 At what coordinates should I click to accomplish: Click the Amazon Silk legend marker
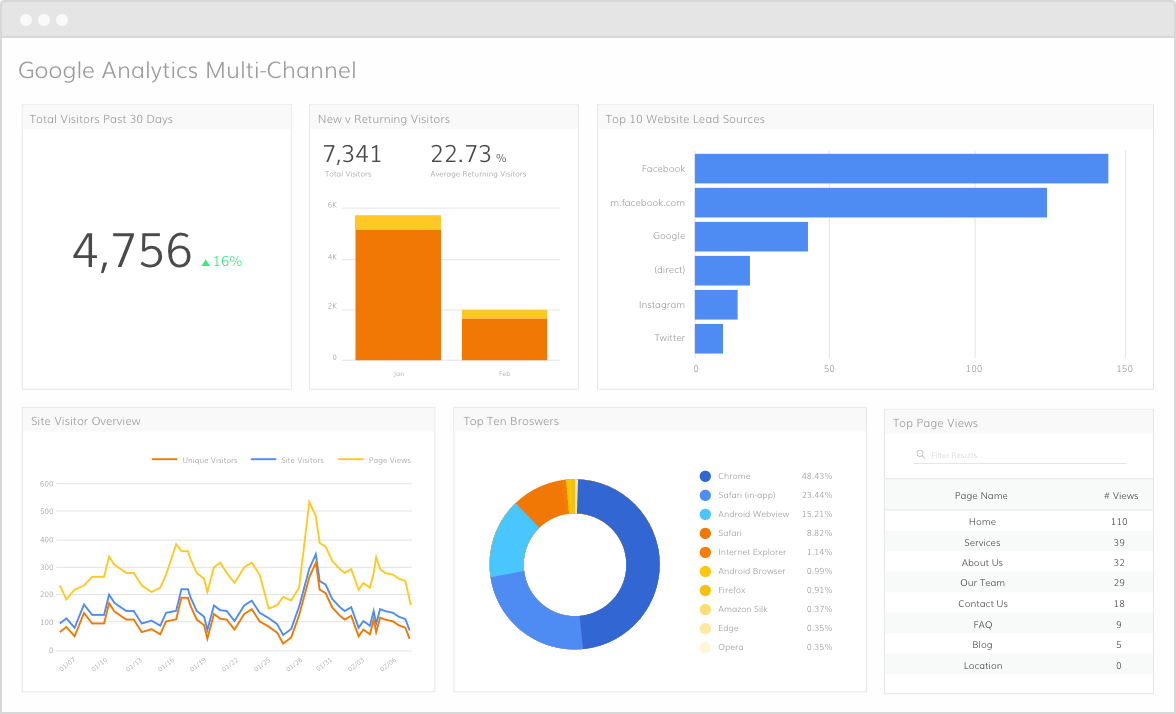tap(705, 609)
